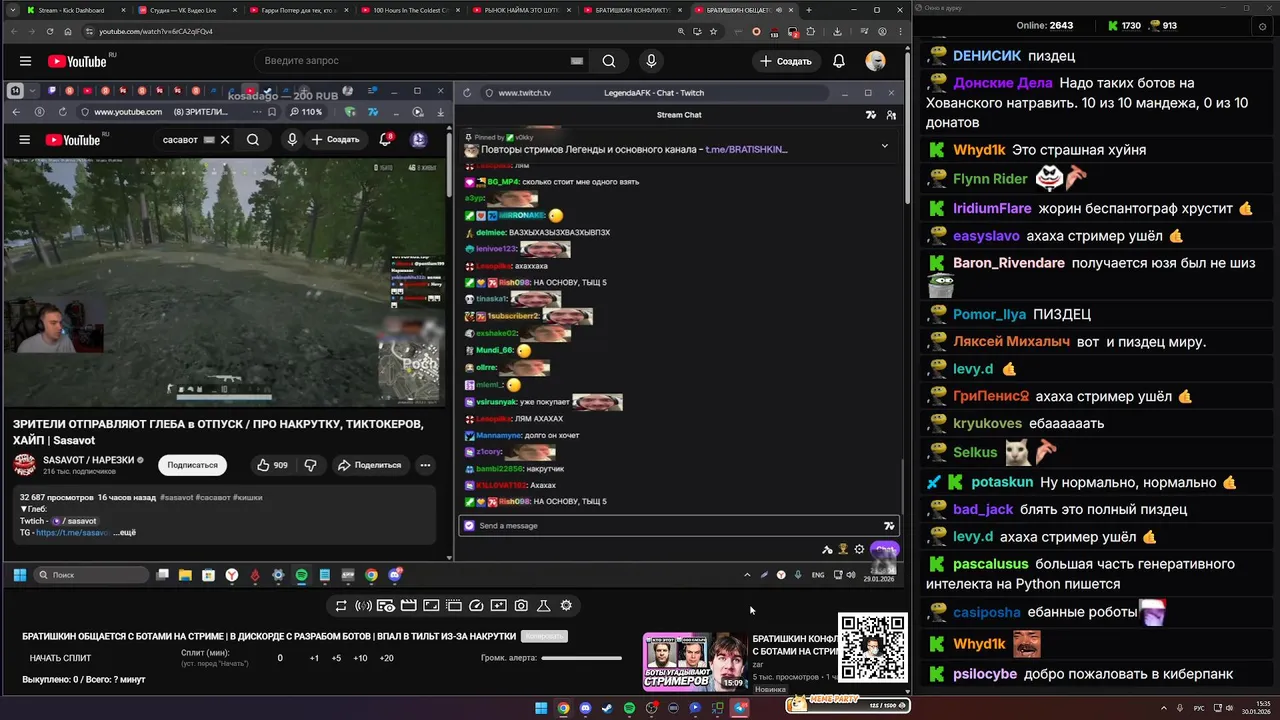This screenshot has height=720, width=1280.
Task: Focus the outer Введите запрос search field
Action: pyautogui.click(x=422, y=61)
